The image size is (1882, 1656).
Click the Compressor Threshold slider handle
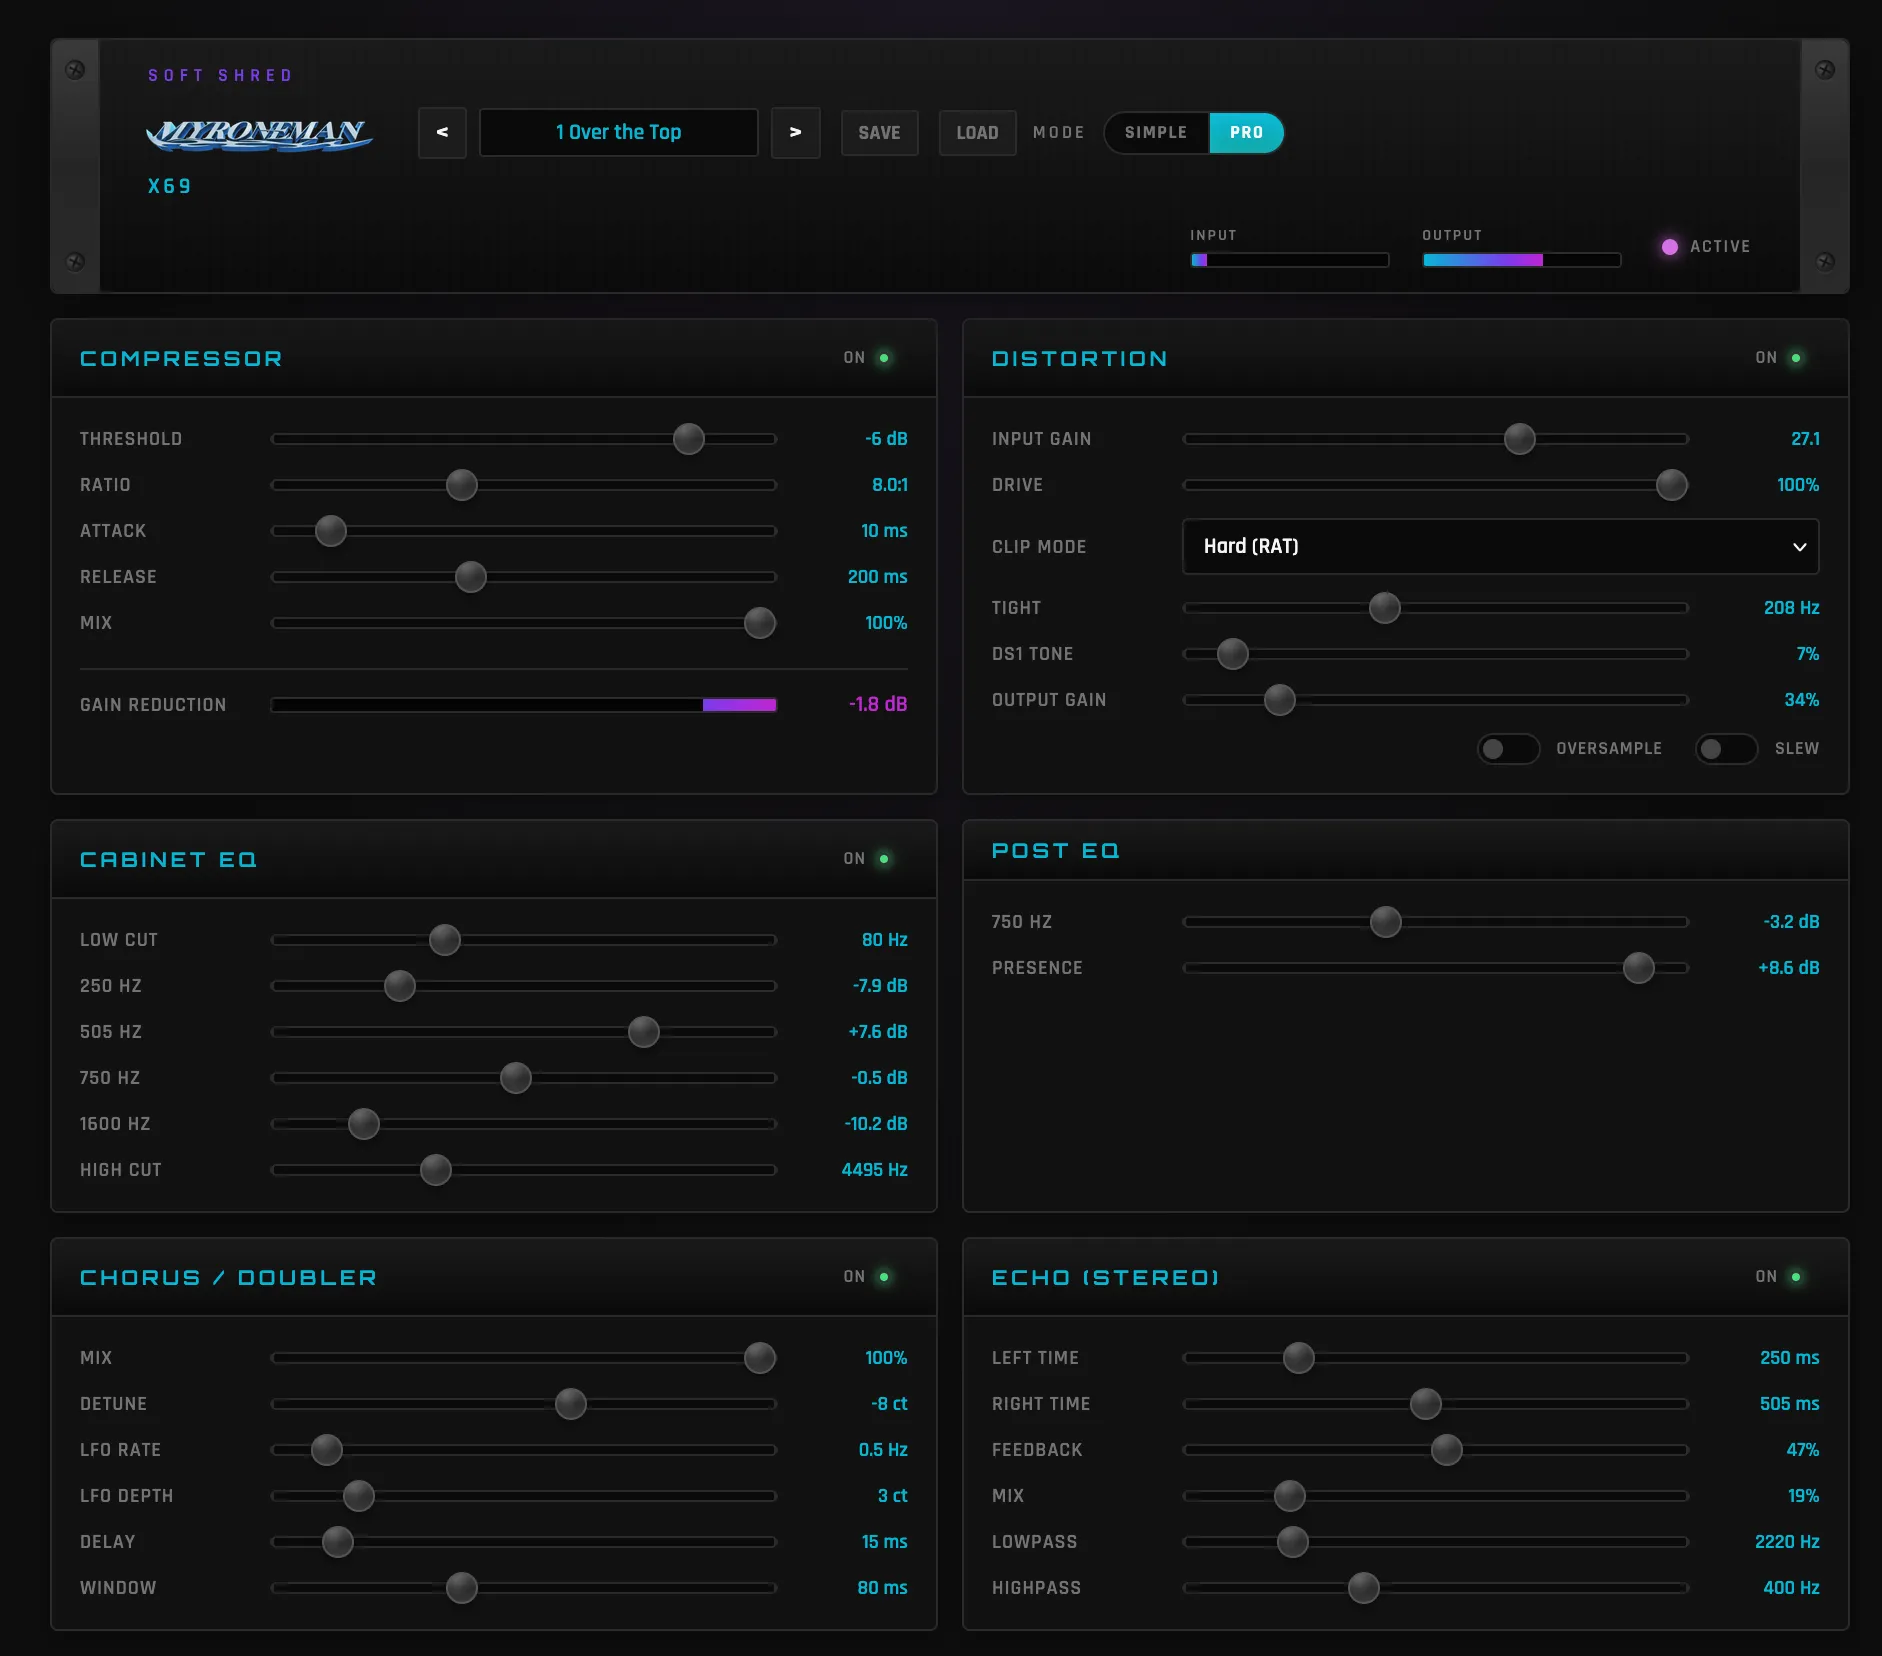coord(687,438)
